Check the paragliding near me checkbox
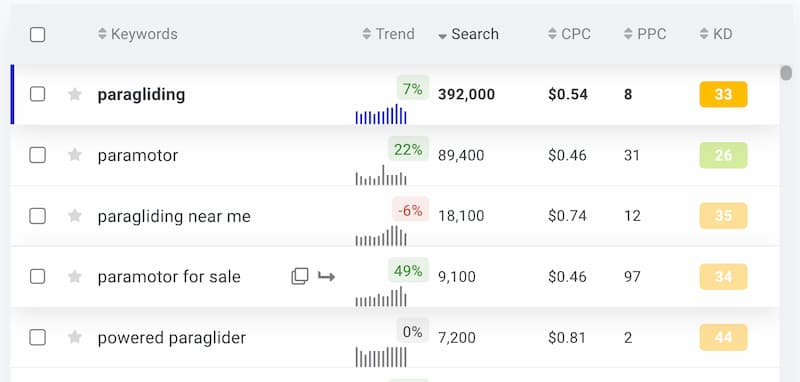Viewport: 800px width, 382px height. pyautogui.click(x=37, y=216)
